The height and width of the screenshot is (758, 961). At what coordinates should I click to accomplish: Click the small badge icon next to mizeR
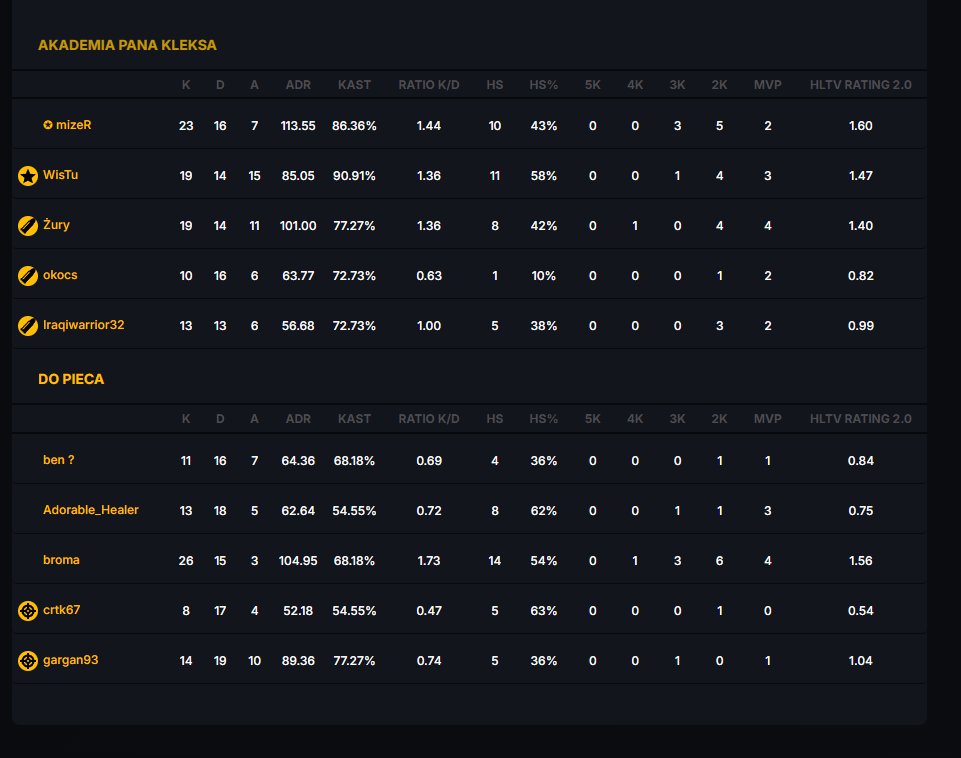(48, 125)
